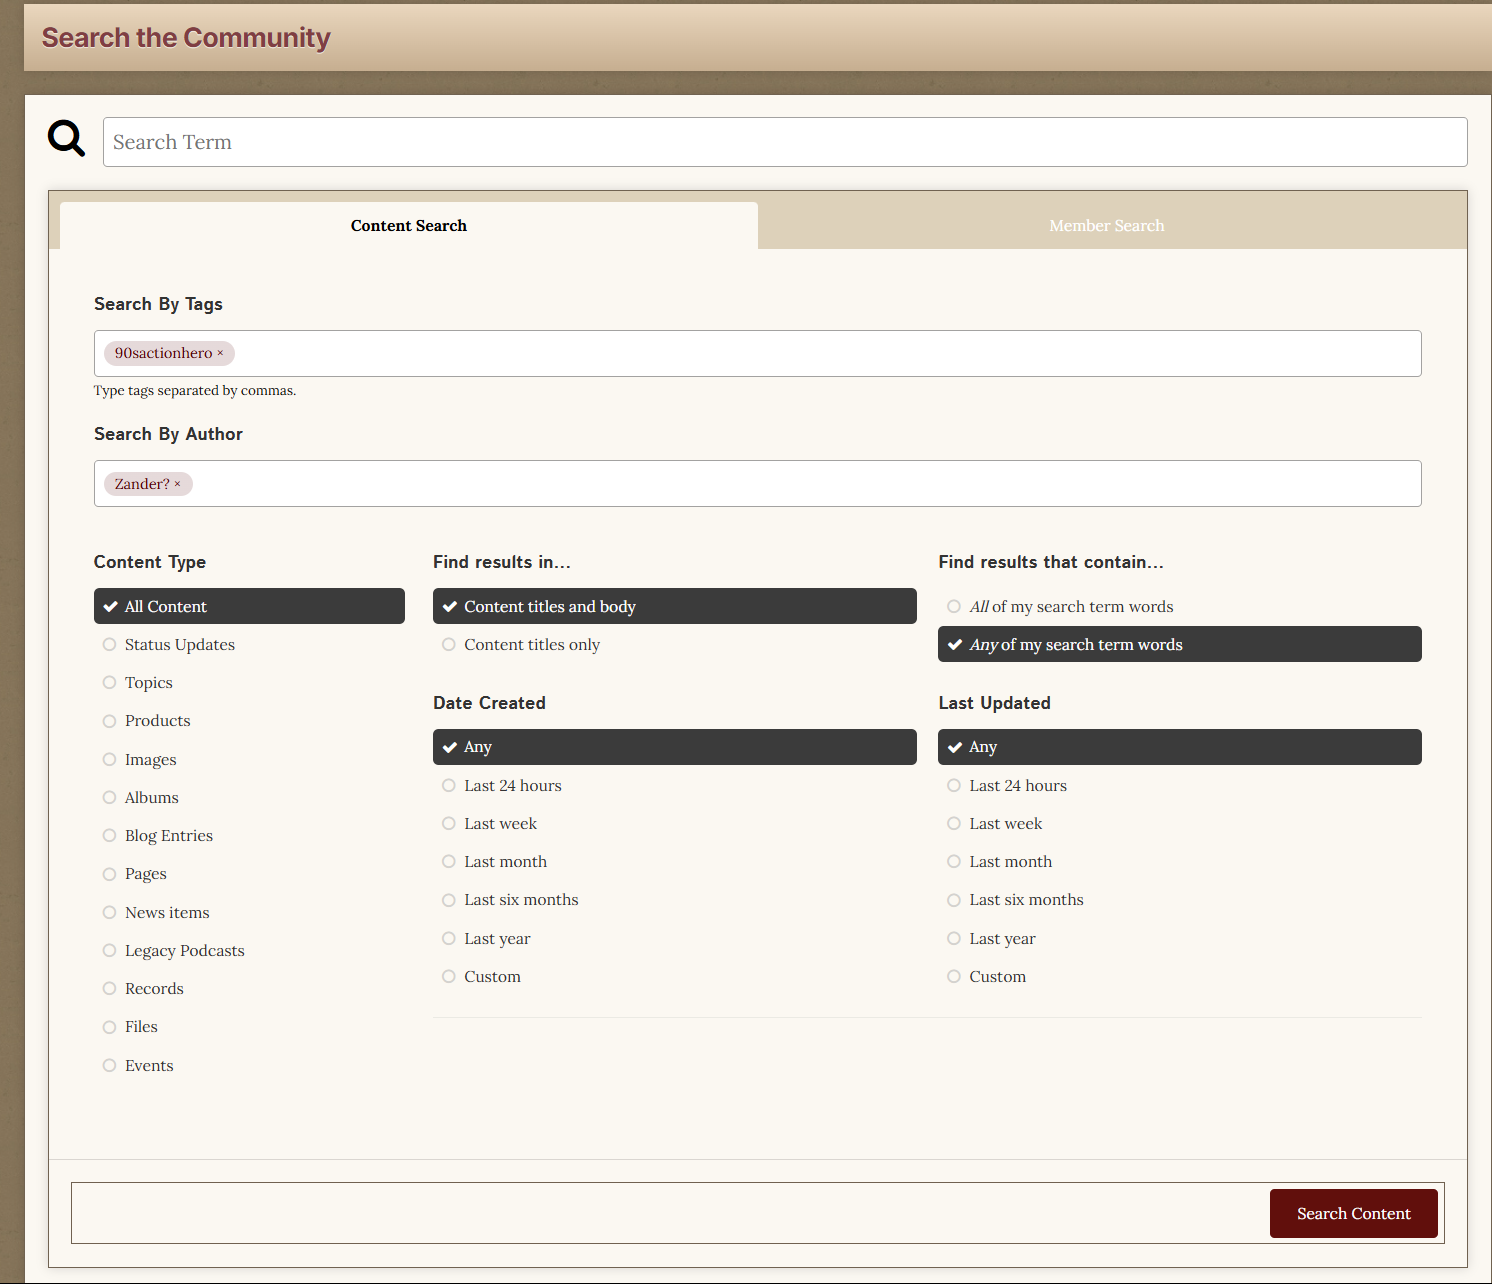Switch to the Member Search tab
The width and height of the screenshot is (1492, 1284).
(x=1106, y=226)
